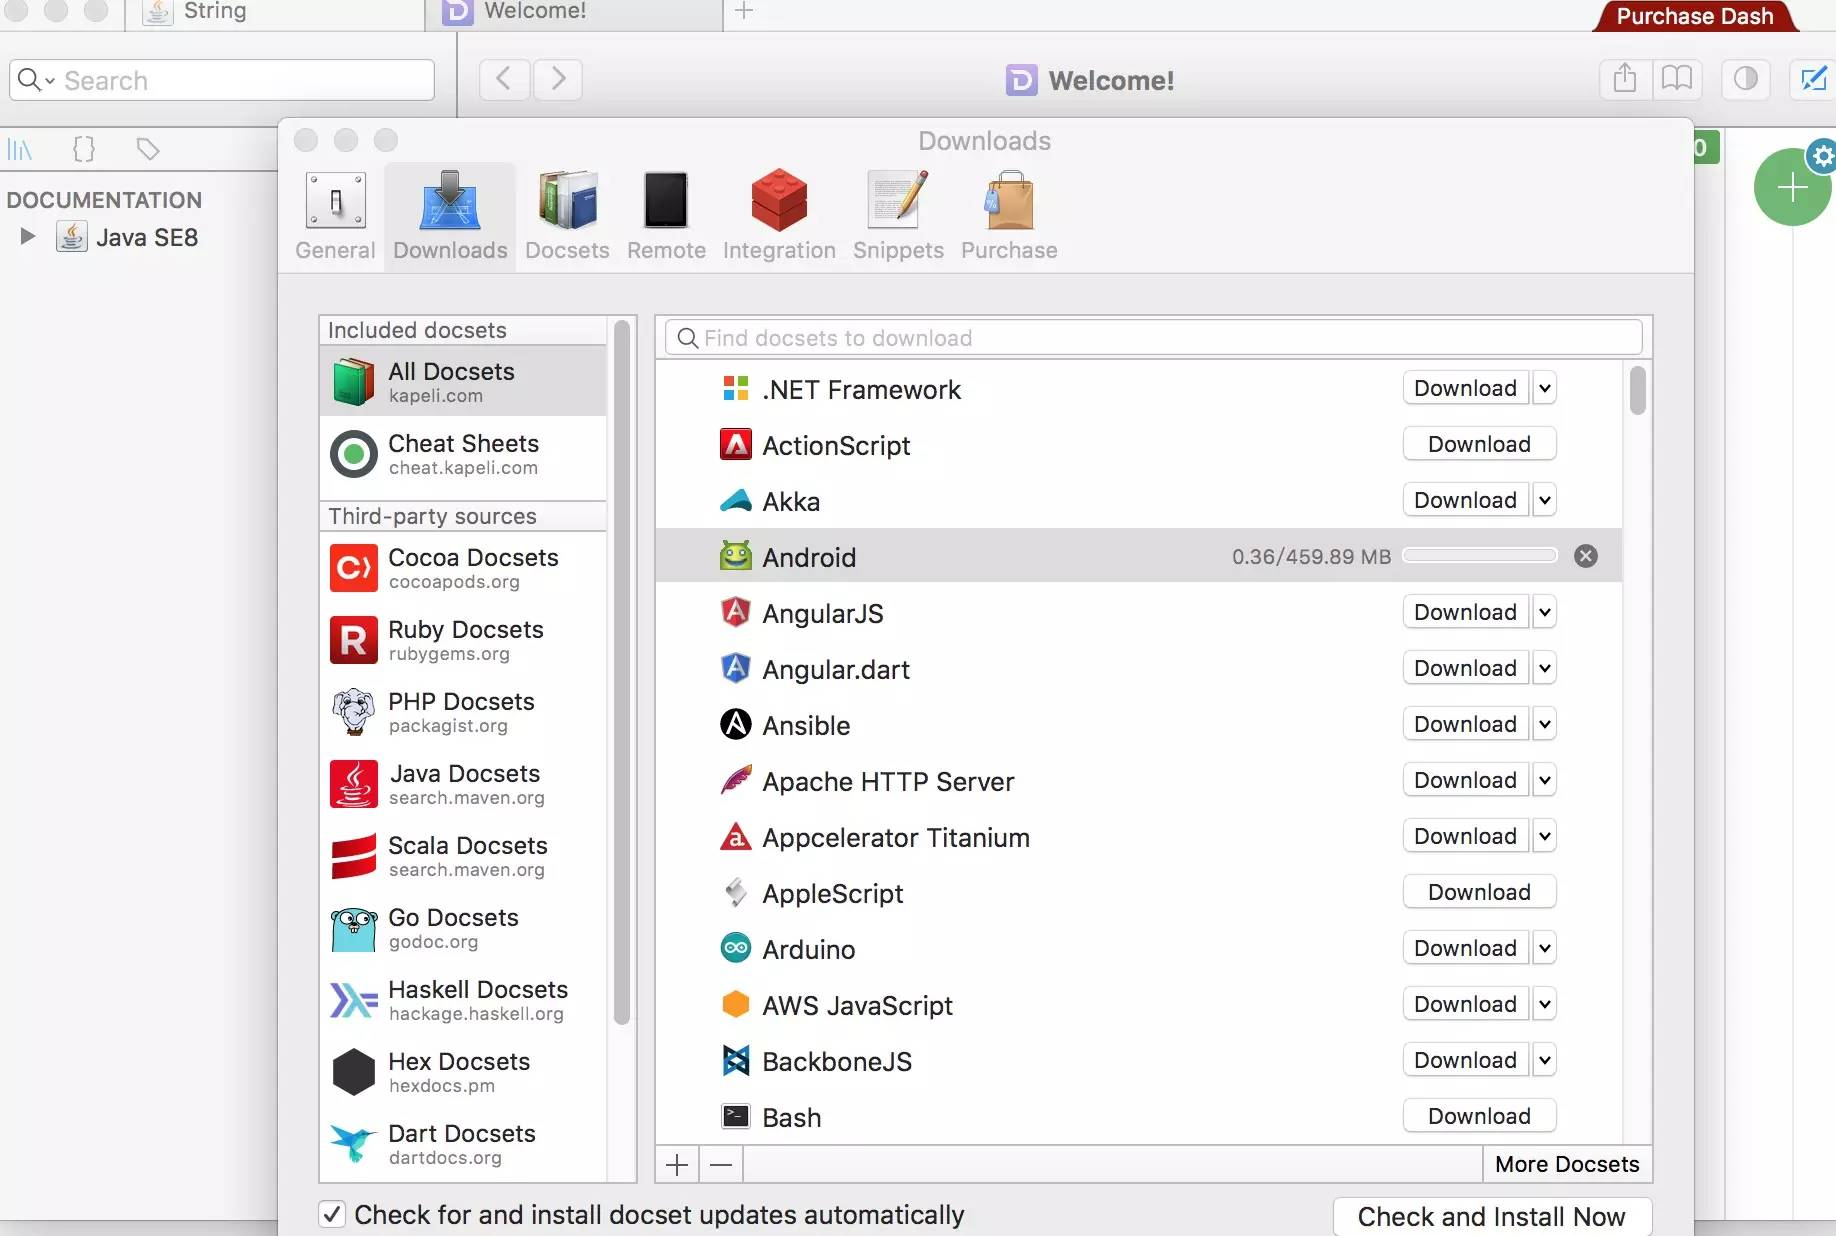Click the gear settings icon in main window
The width and height of the screenshot is (1836, 1236).
pyautogui.click(x=1822, y=156)
